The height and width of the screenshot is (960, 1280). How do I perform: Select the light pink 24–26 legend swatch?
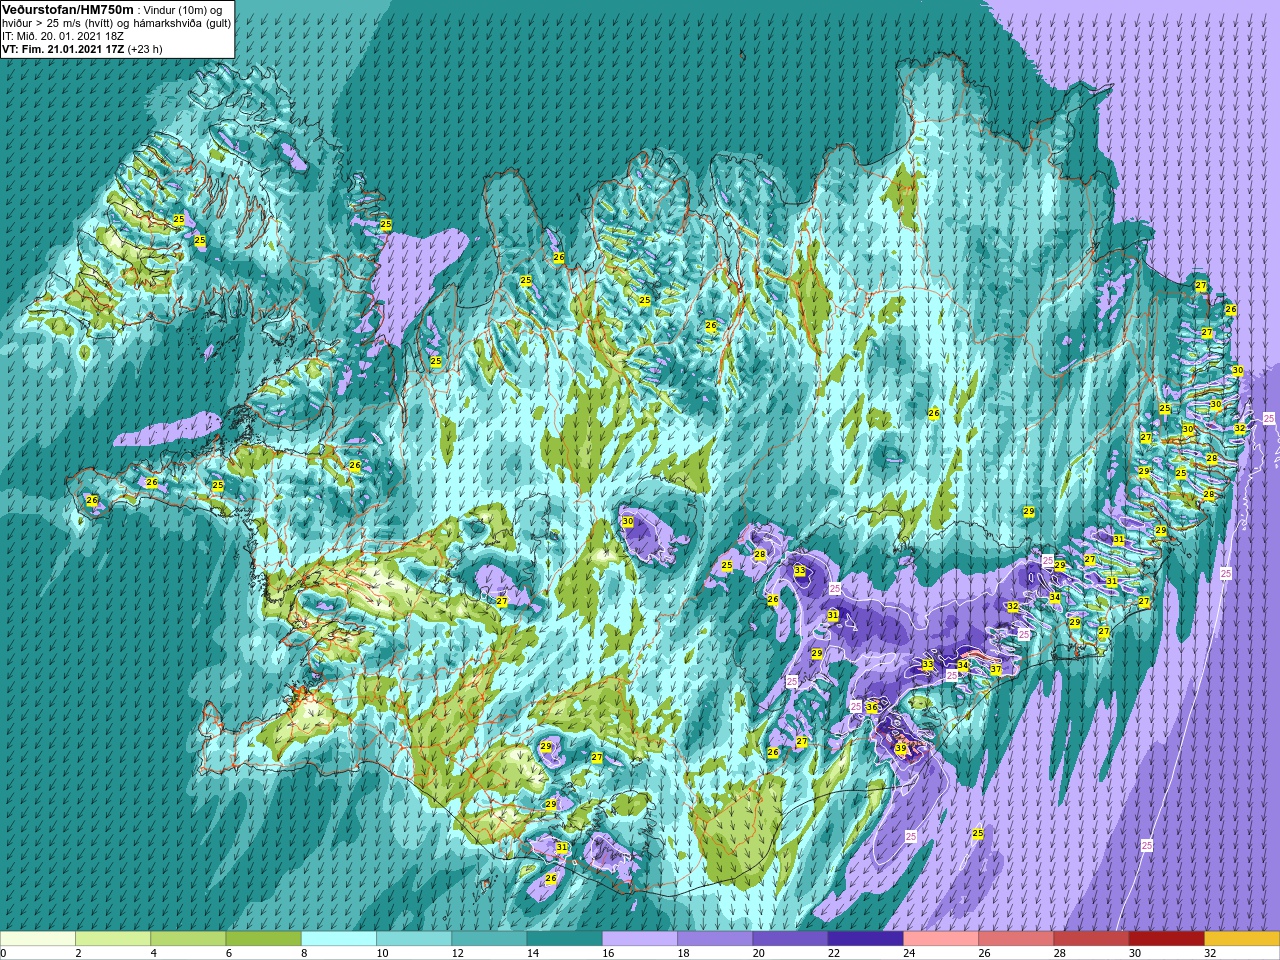click(x=941, y=939)
